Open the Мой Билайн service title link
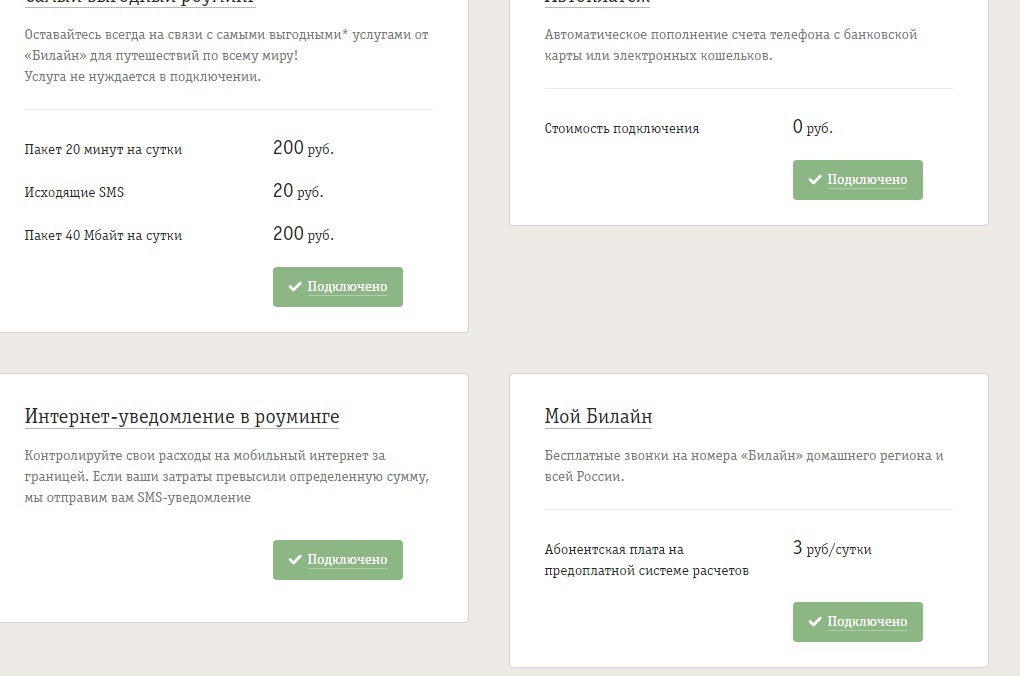Viewport: 1020px width, 676px height. 598,417
